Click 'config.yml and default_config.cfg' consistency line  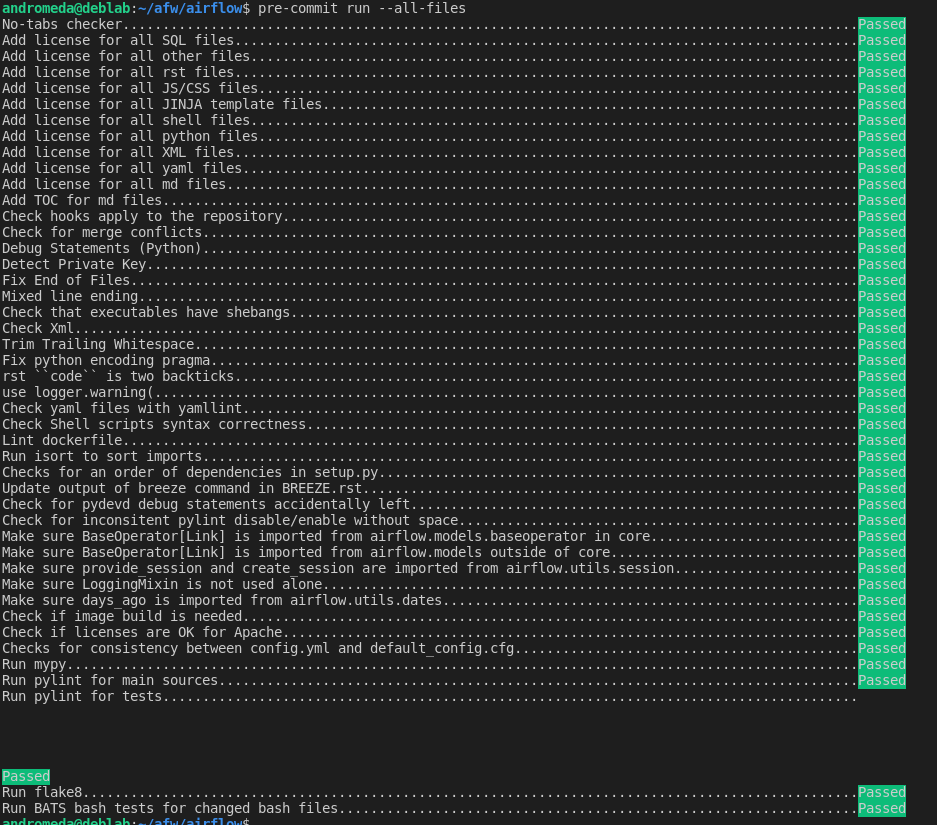click(454, 649)
